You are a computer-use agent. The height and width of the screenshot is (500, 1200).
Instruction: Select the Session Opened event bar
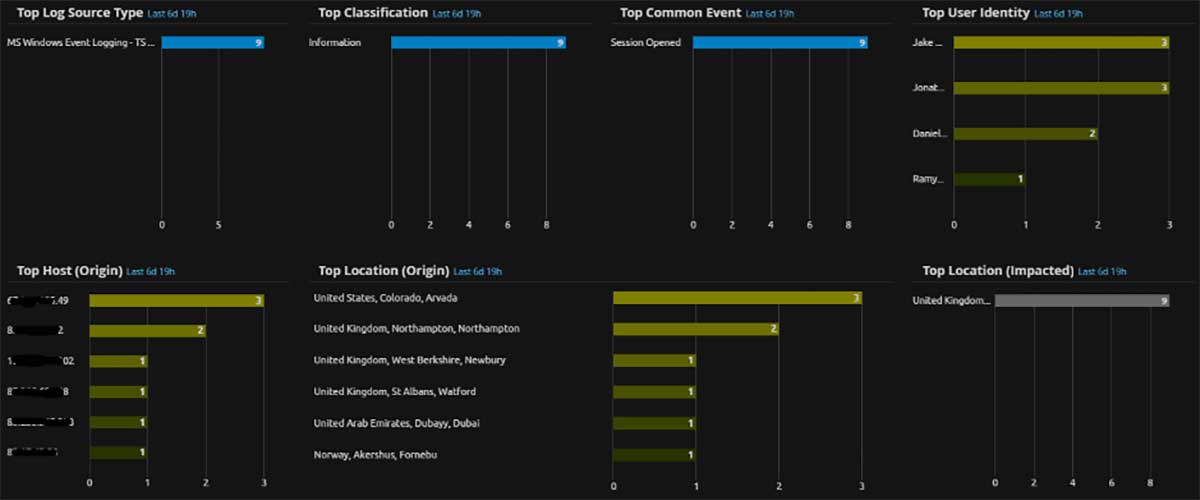tap(780, 43)
